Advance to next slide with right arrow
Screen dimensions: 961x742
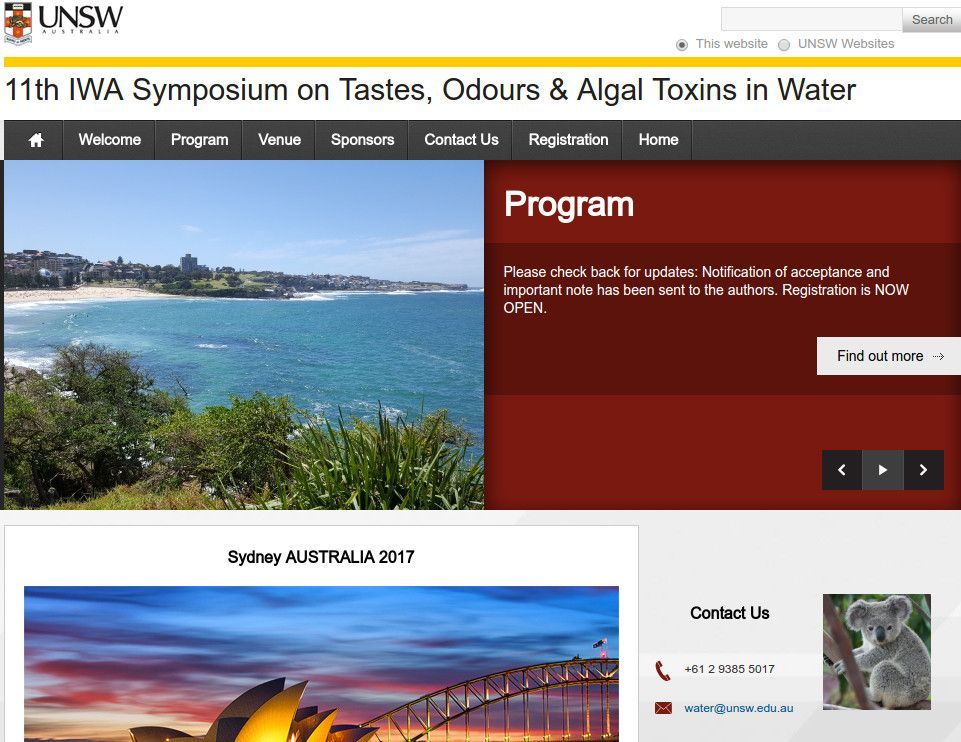pos(924,470)
